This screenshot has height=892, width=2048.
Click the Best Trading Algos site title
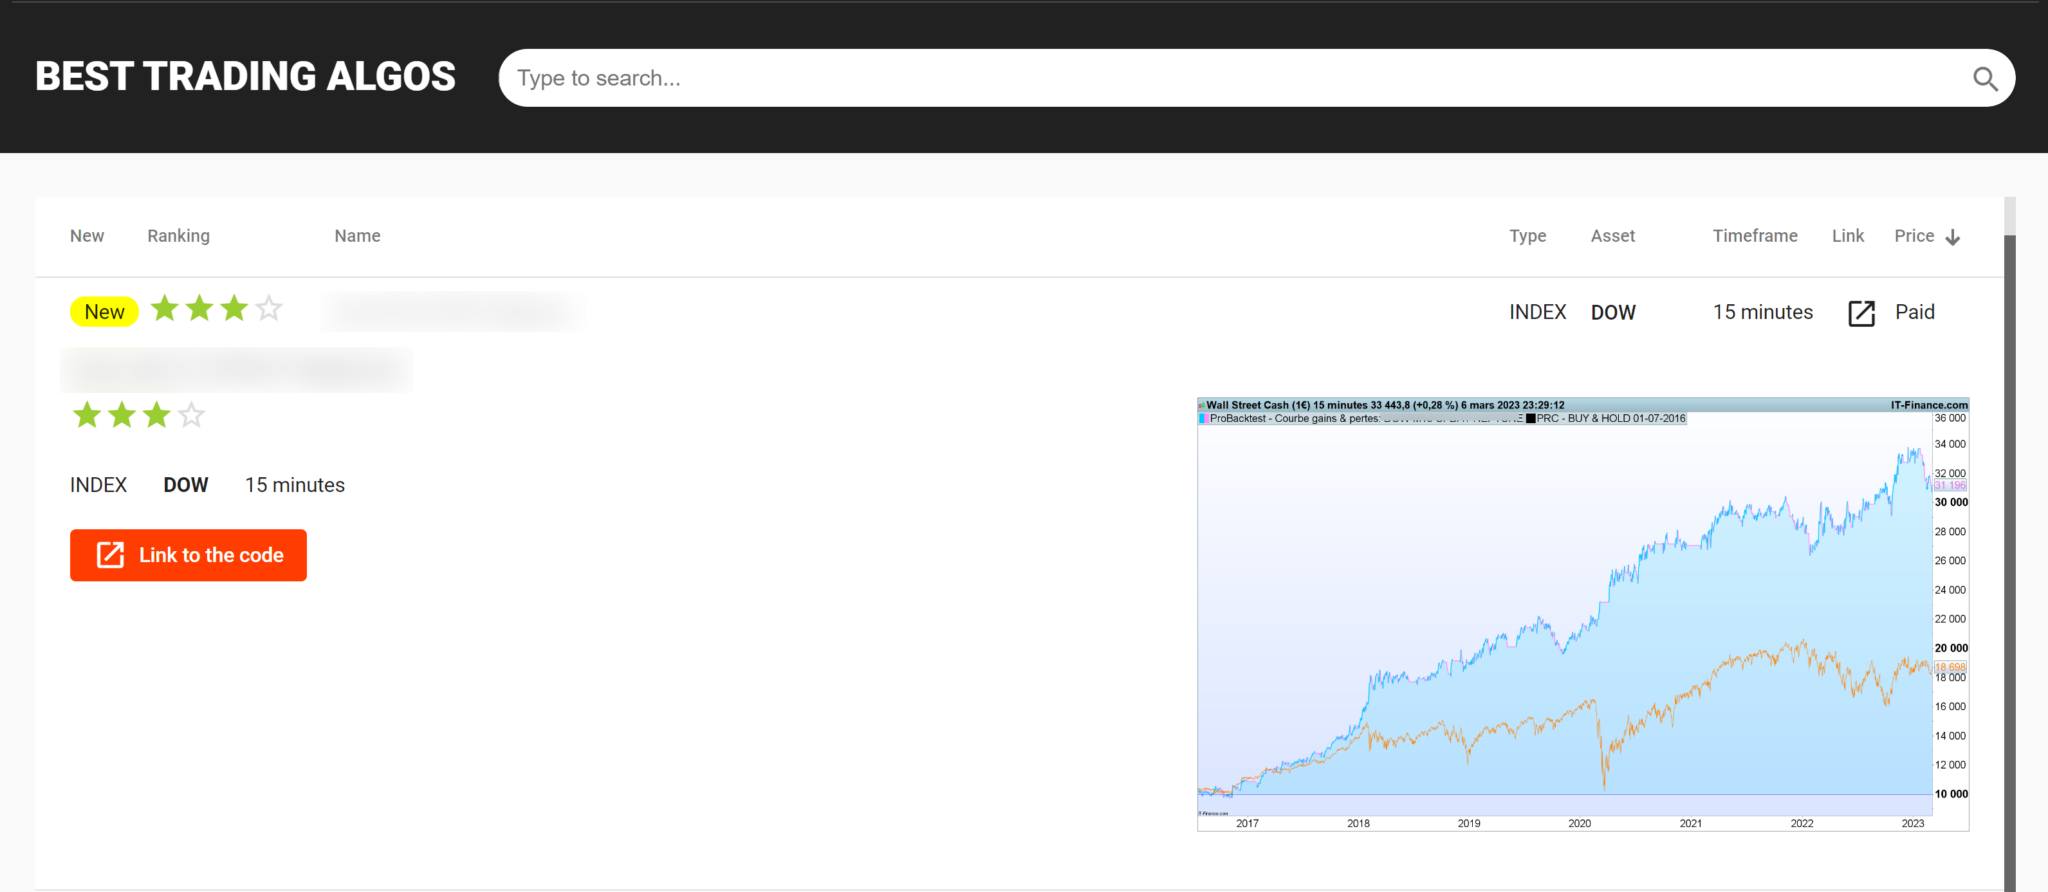(245, 77)
